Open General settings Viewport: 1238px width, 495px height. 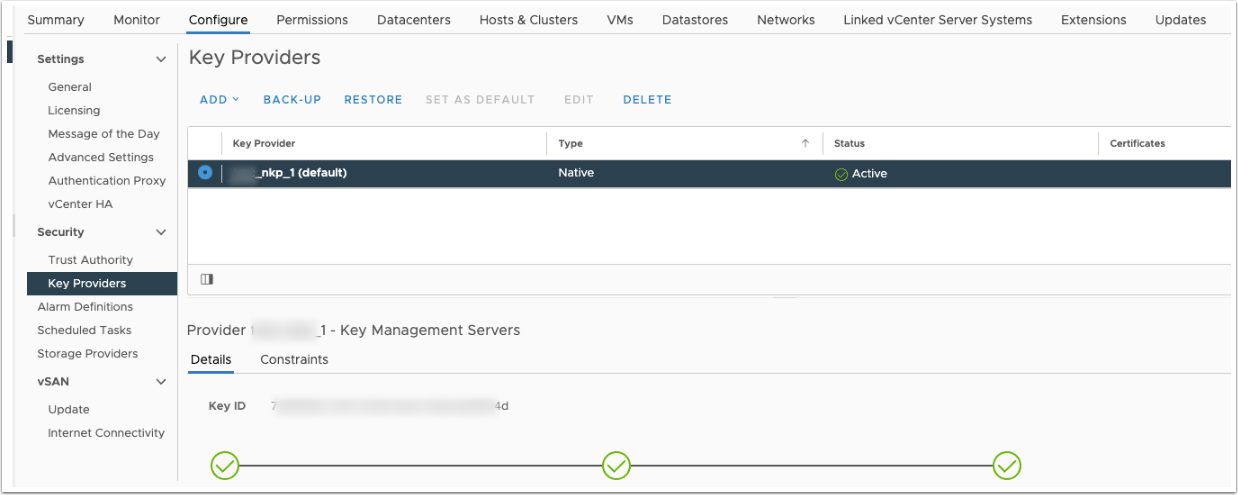click(x=70, y=87)
